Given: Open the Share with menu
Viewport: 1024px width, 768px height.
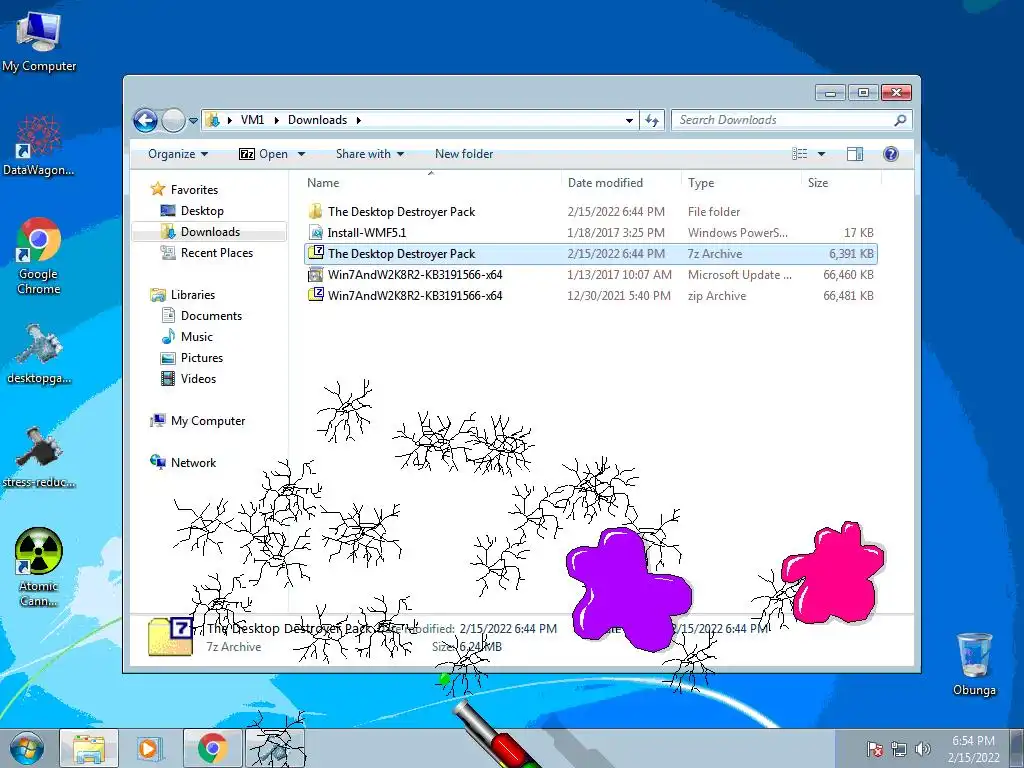Looking at the screenshot, I should coord(370,154).
